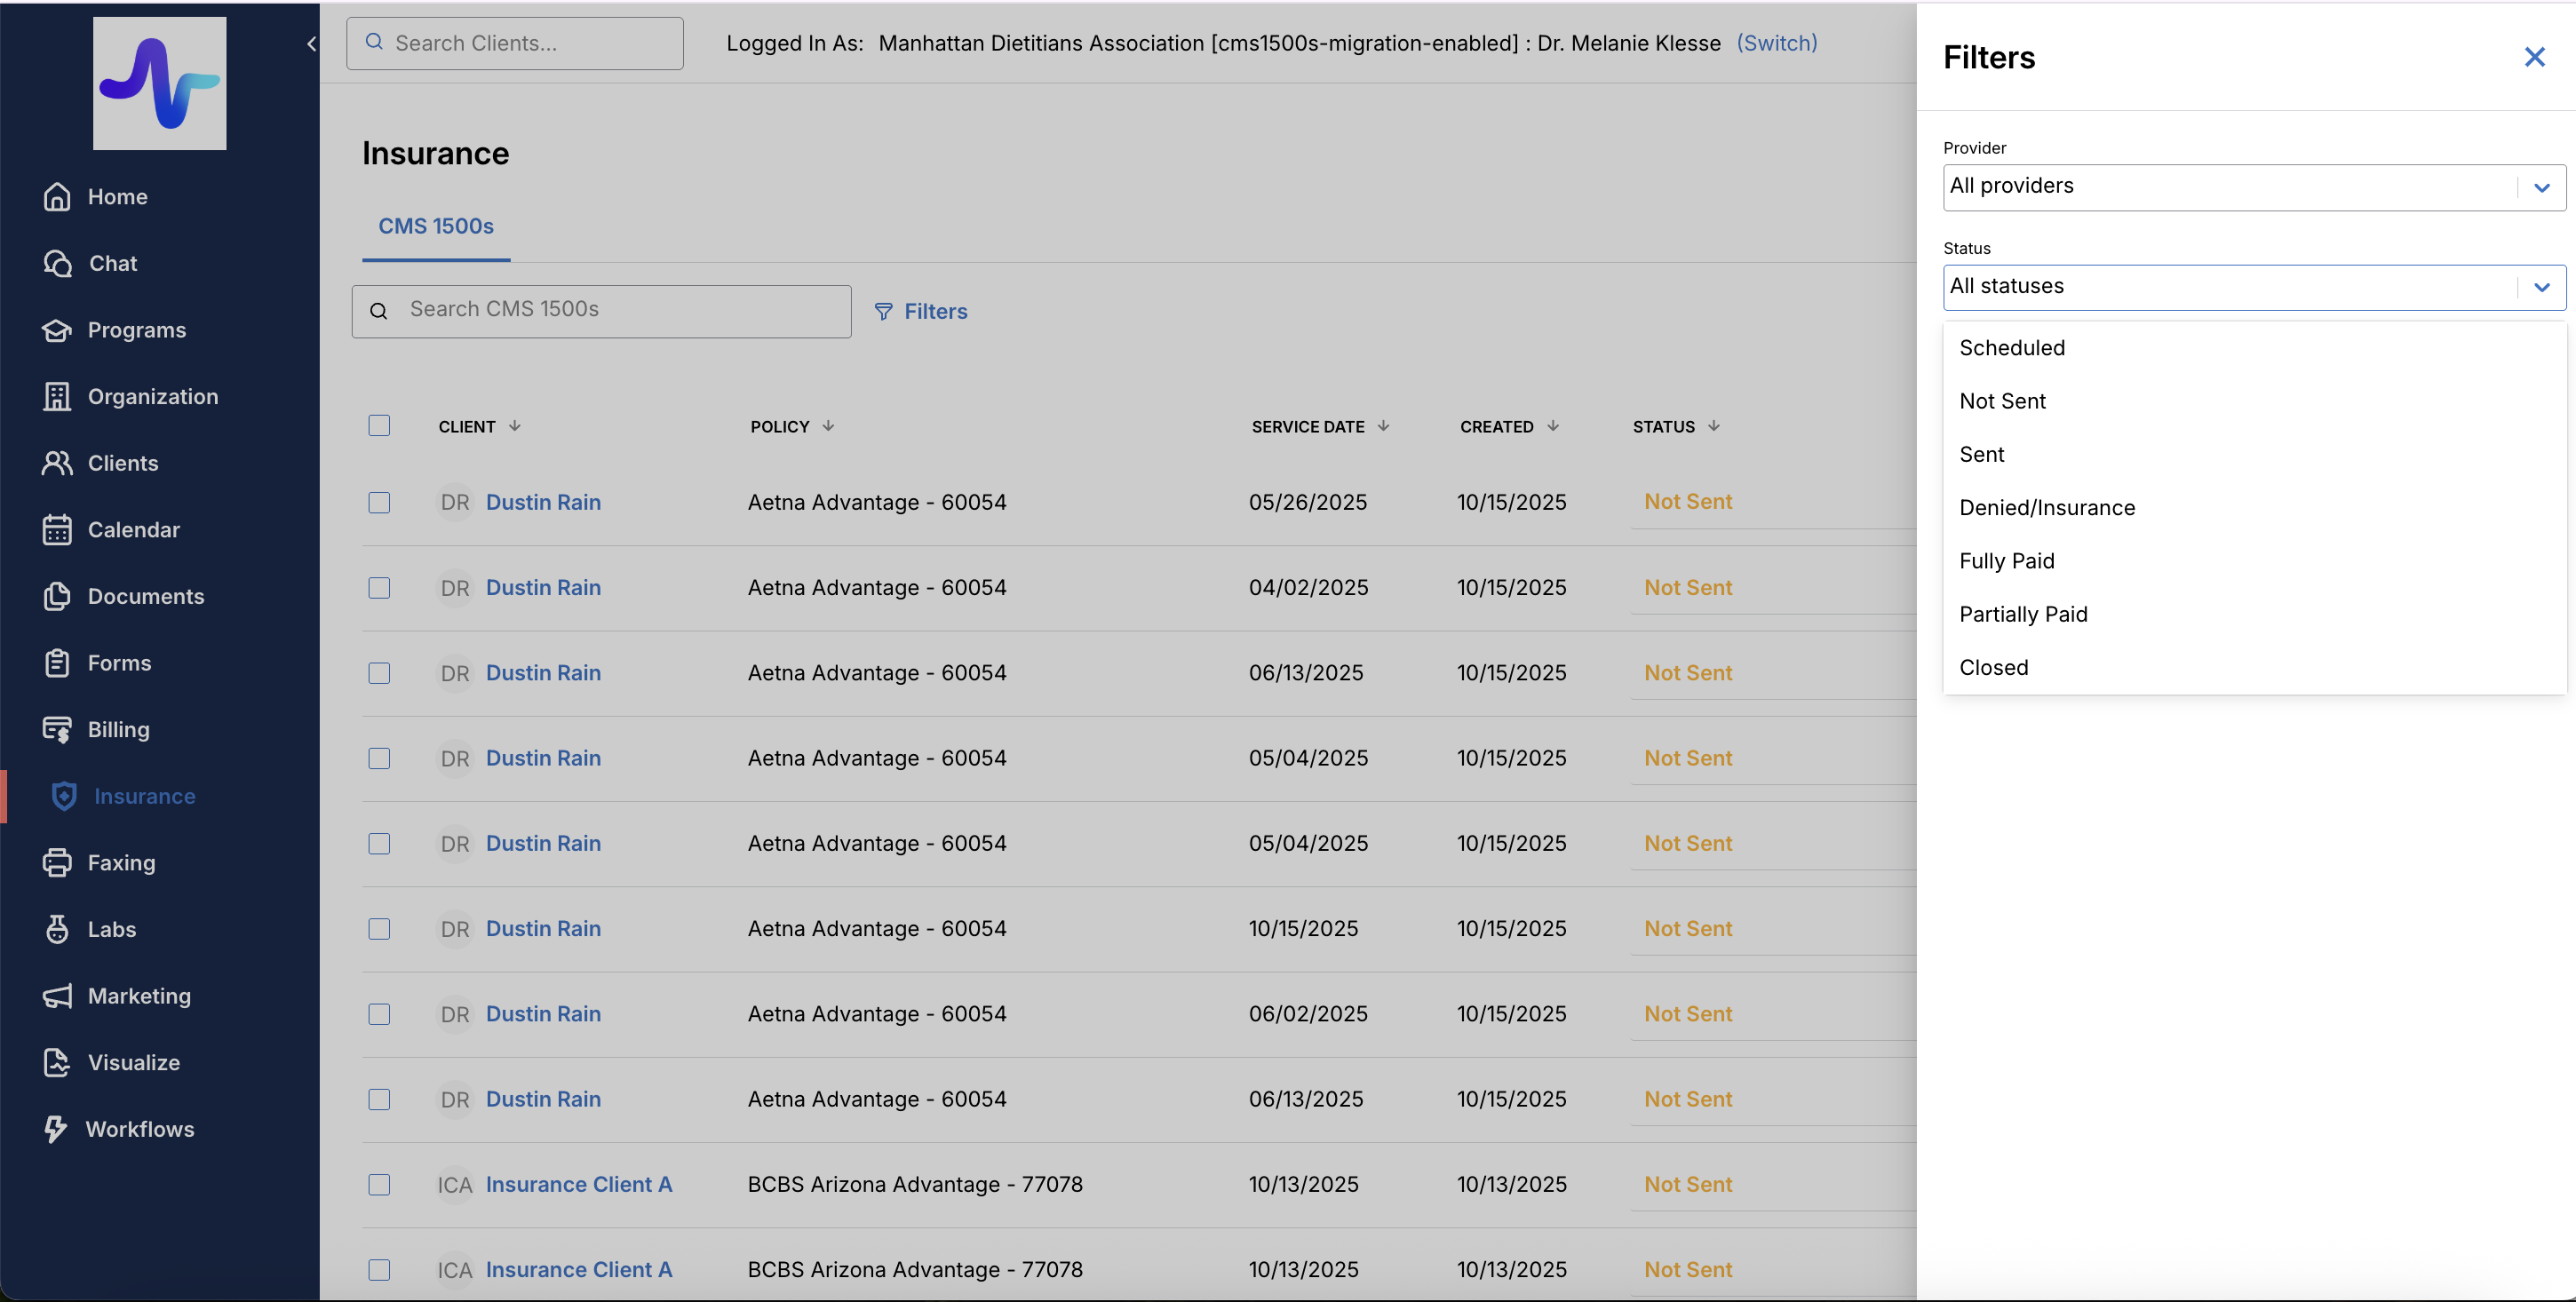Tick the select-all checkbox in table header
The height and width of the screenshot is (1302, 2576).
(x=379, y=426)
